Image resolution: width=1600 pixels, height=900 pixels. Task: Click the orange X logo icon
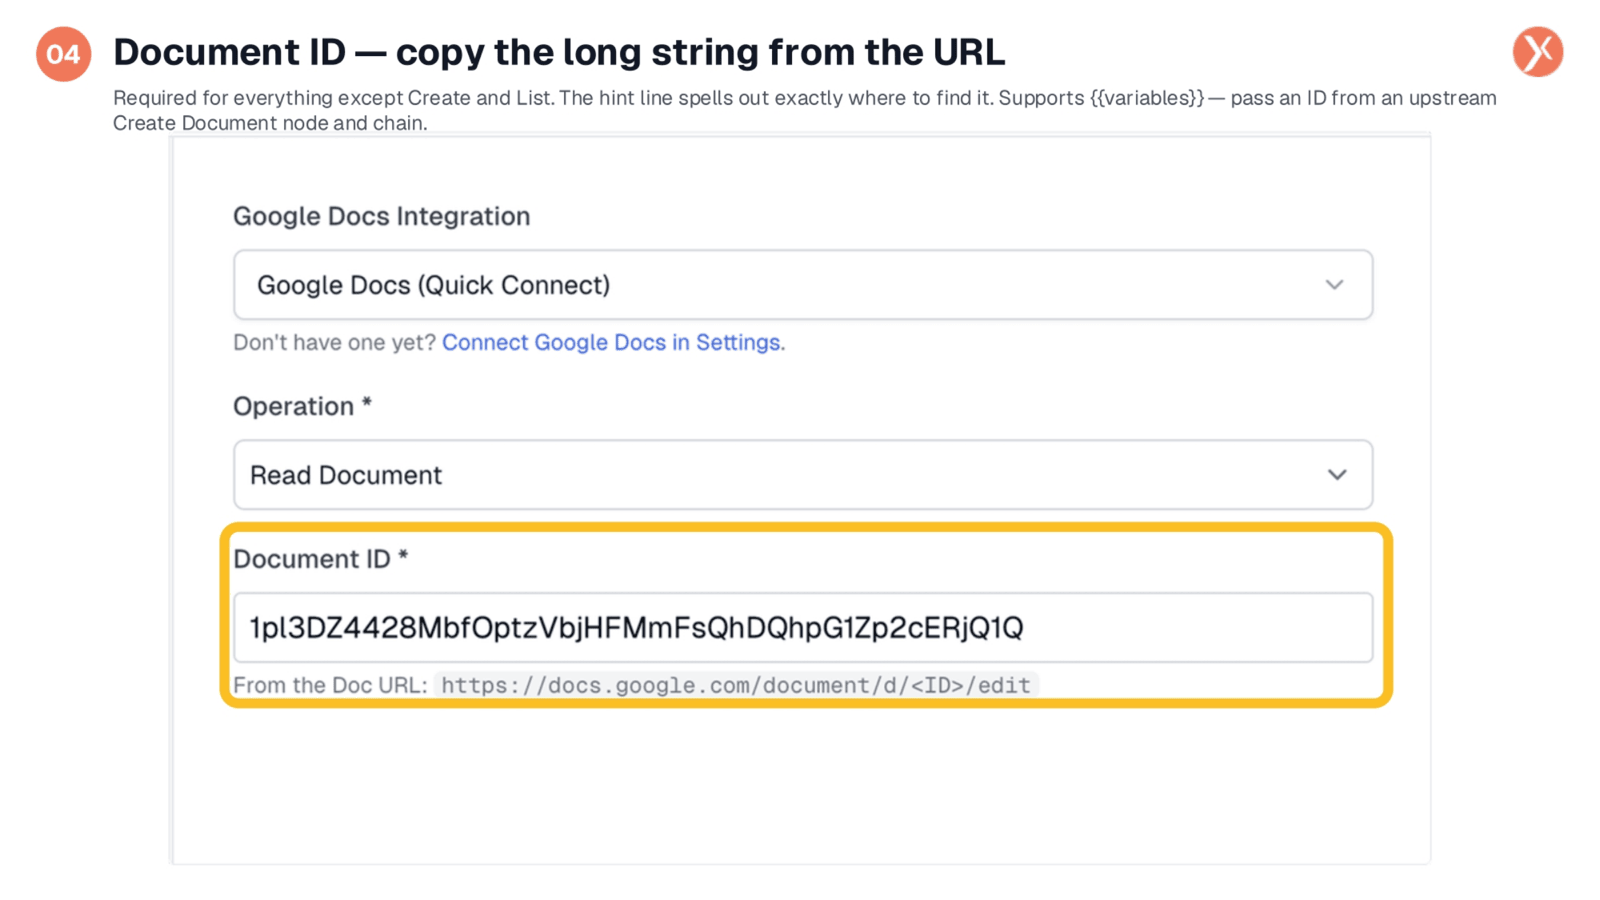tap(1538, 52)
